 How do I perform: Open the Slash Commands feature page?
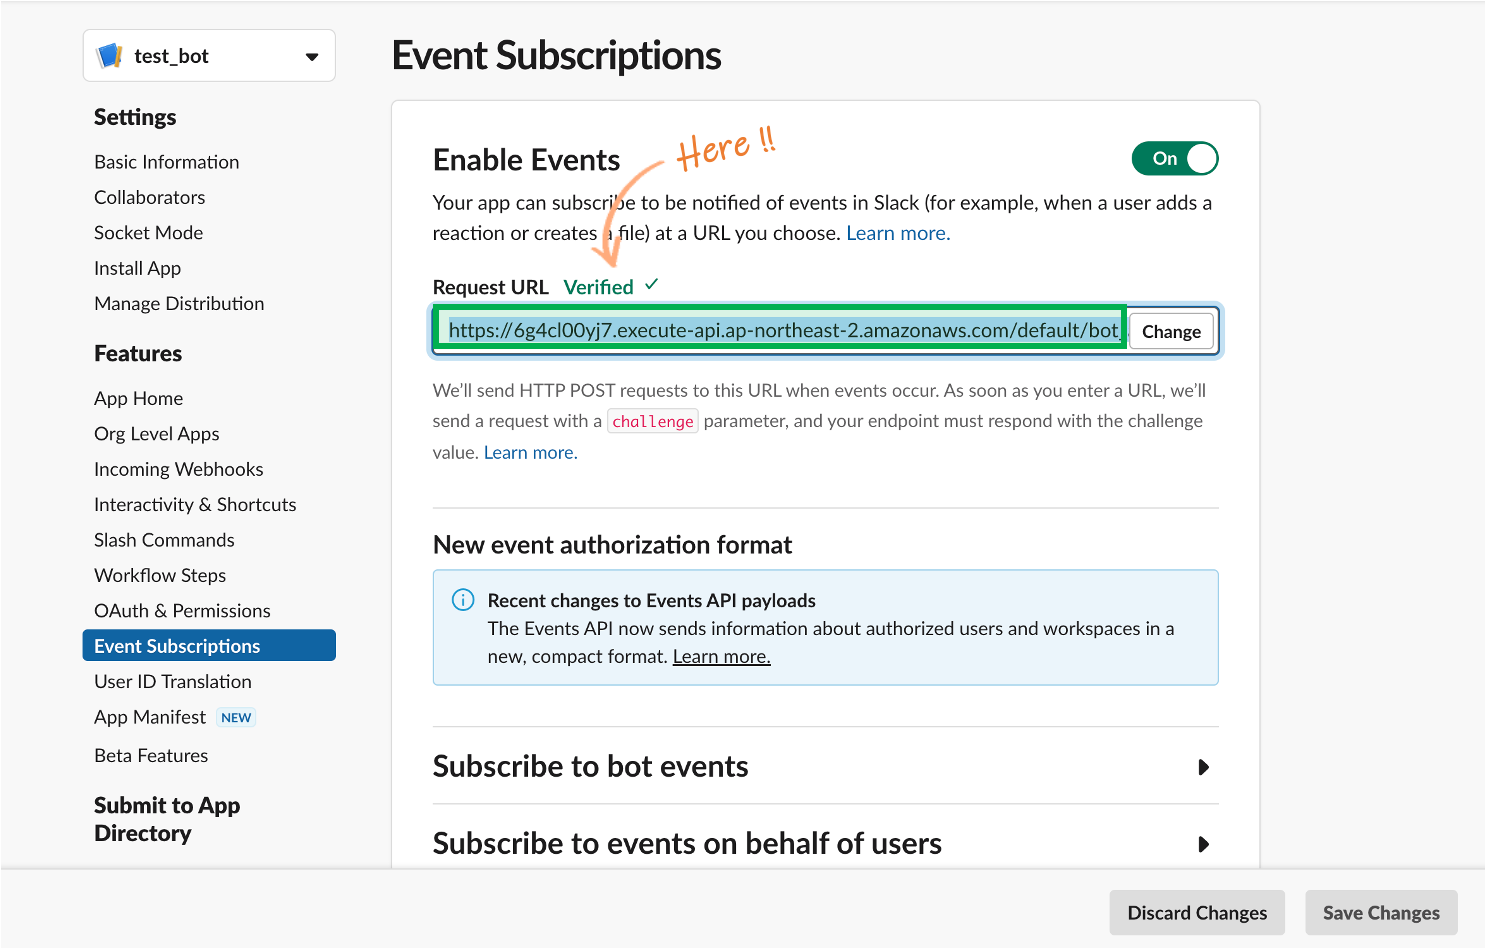click(x=164, y=540)
